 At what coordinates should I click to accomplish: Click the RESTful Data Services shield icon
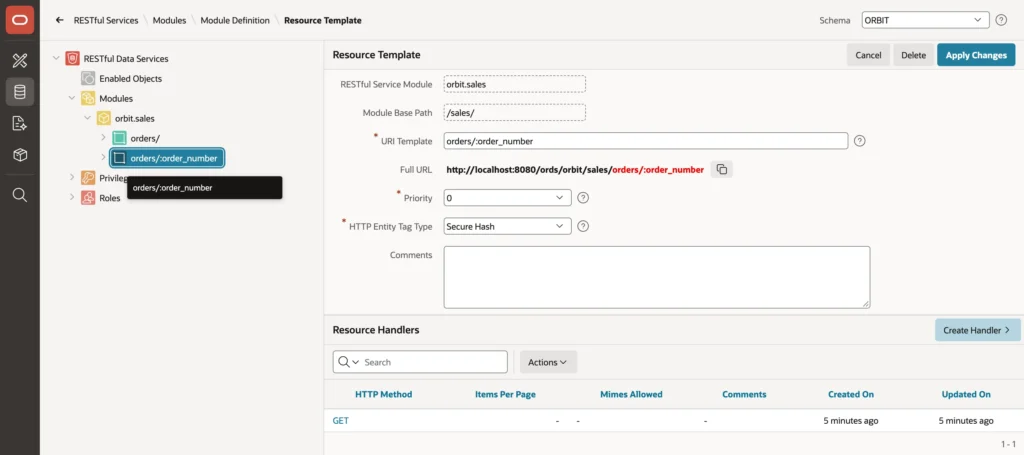pyautogui.click(x=72, y=59)
